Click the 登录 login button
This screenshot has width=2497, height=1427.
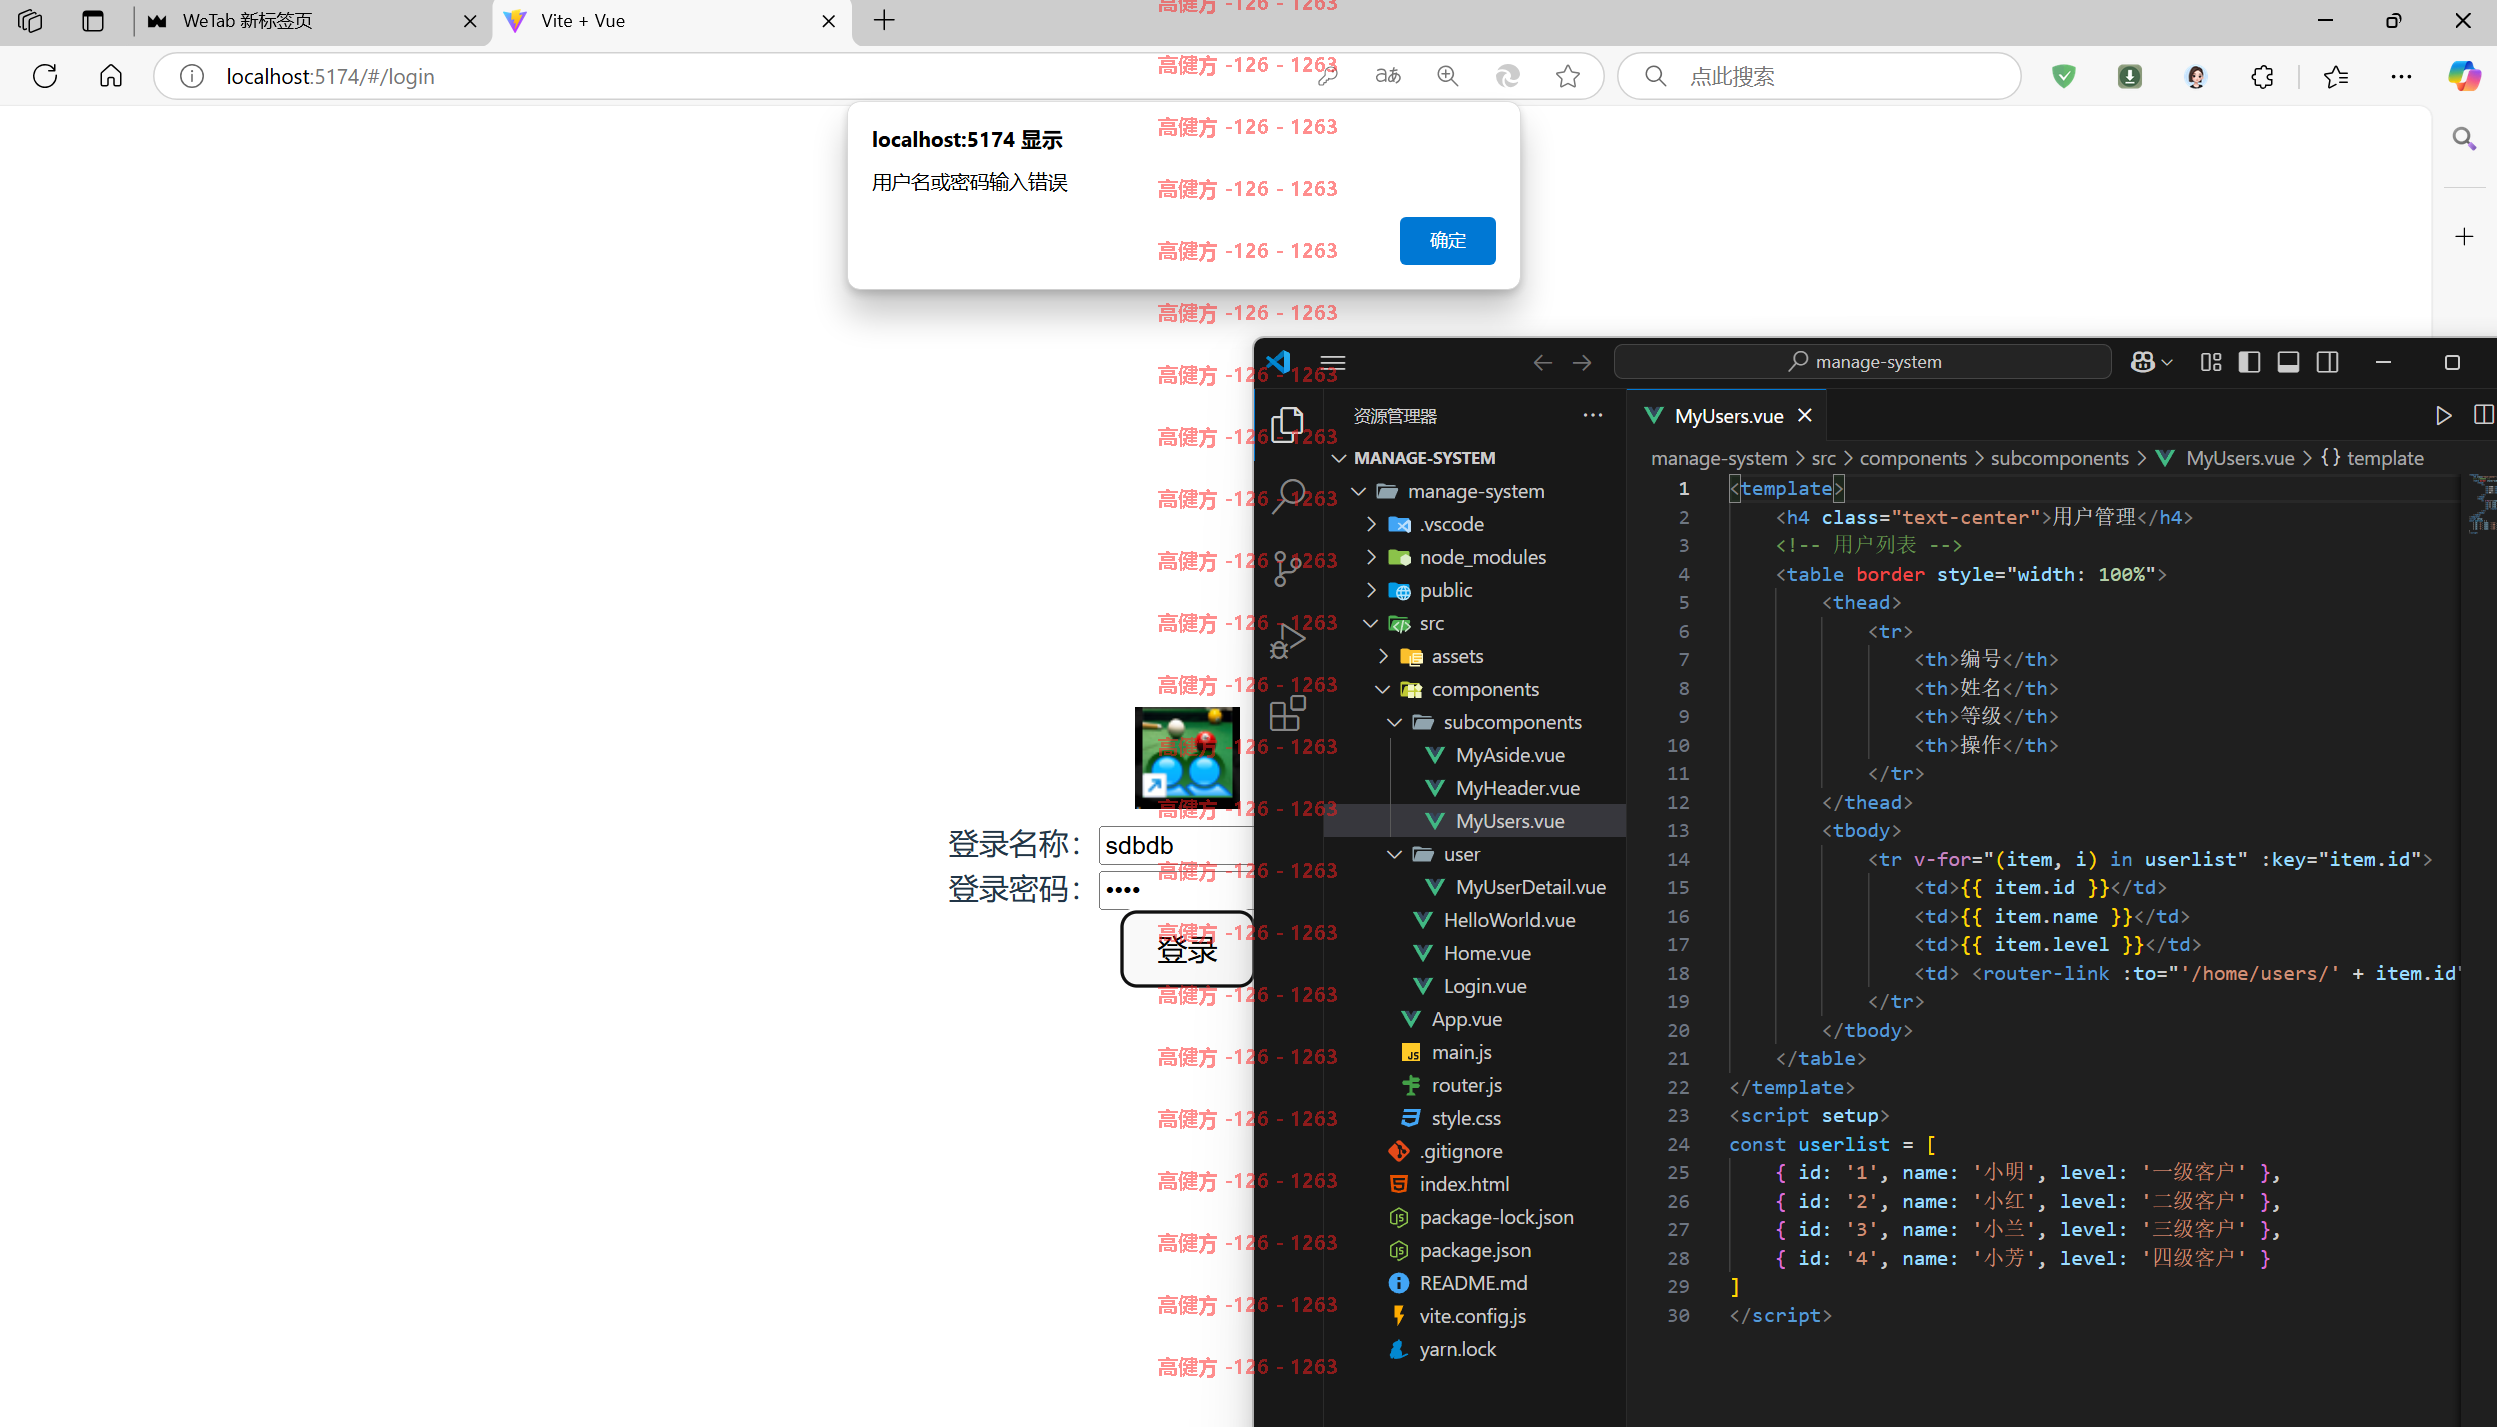[x=1187, y=948]
